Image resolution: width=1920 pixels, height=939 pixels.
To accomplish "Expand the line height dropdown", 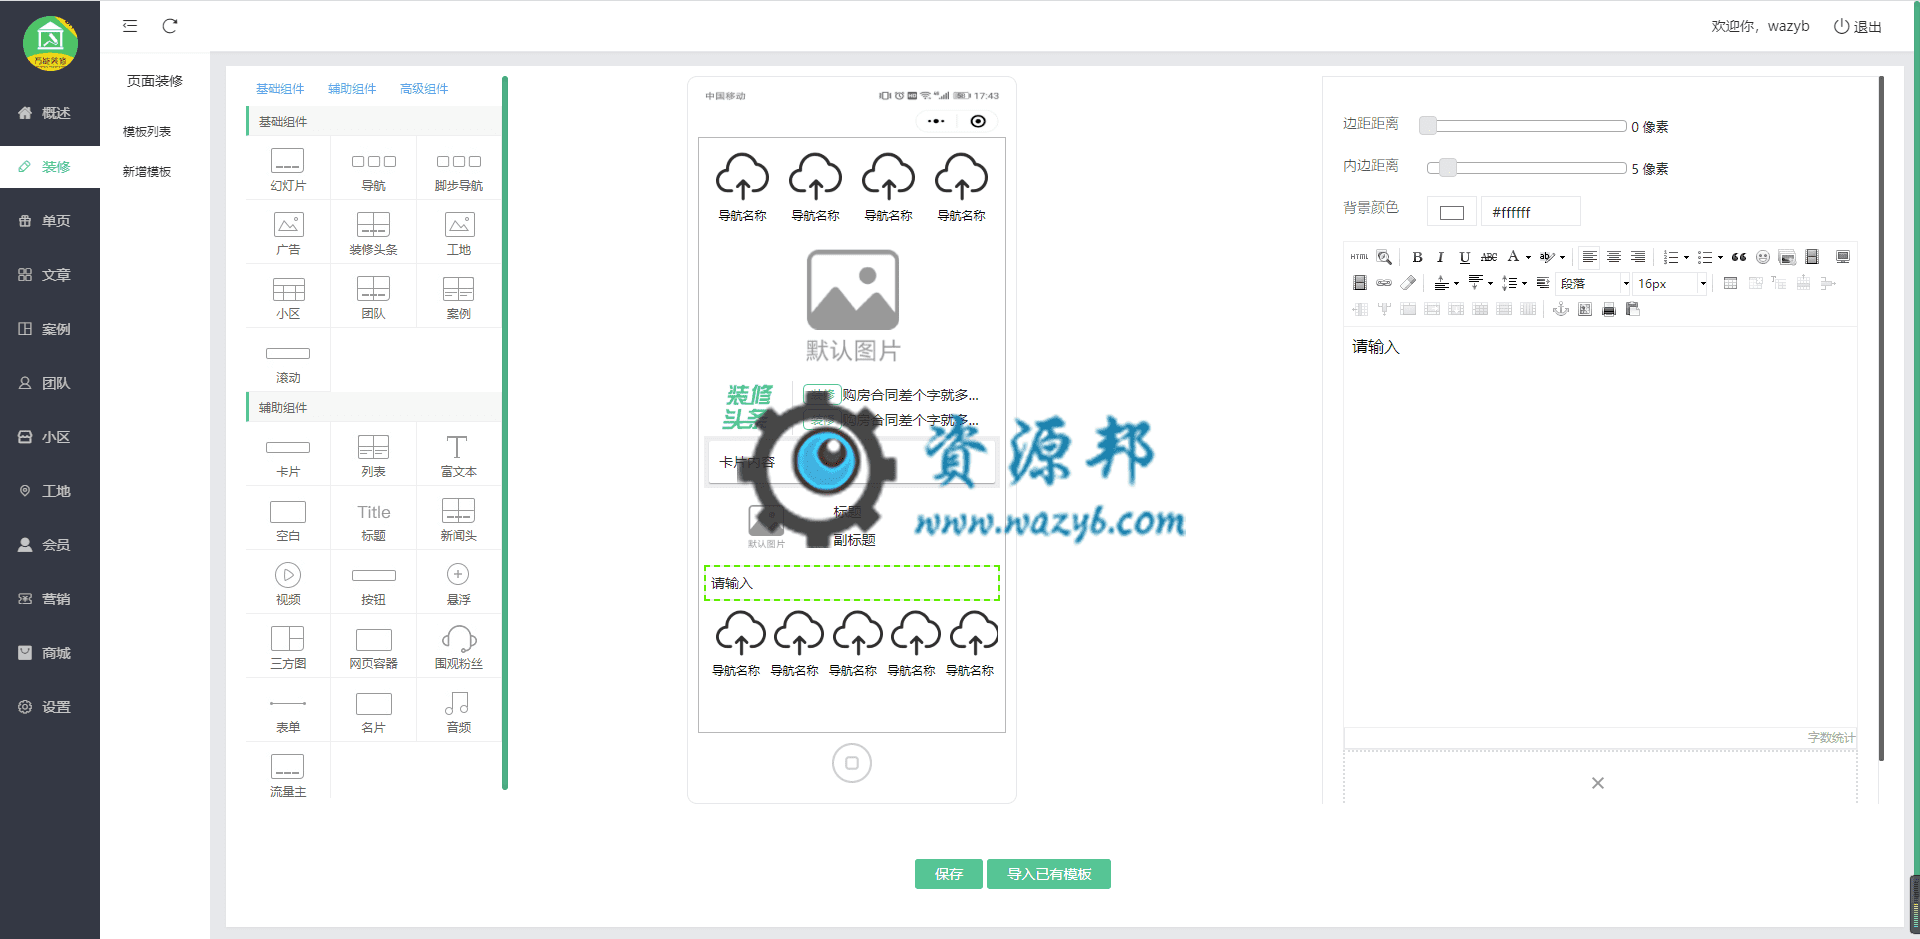I will (1524, 283).
